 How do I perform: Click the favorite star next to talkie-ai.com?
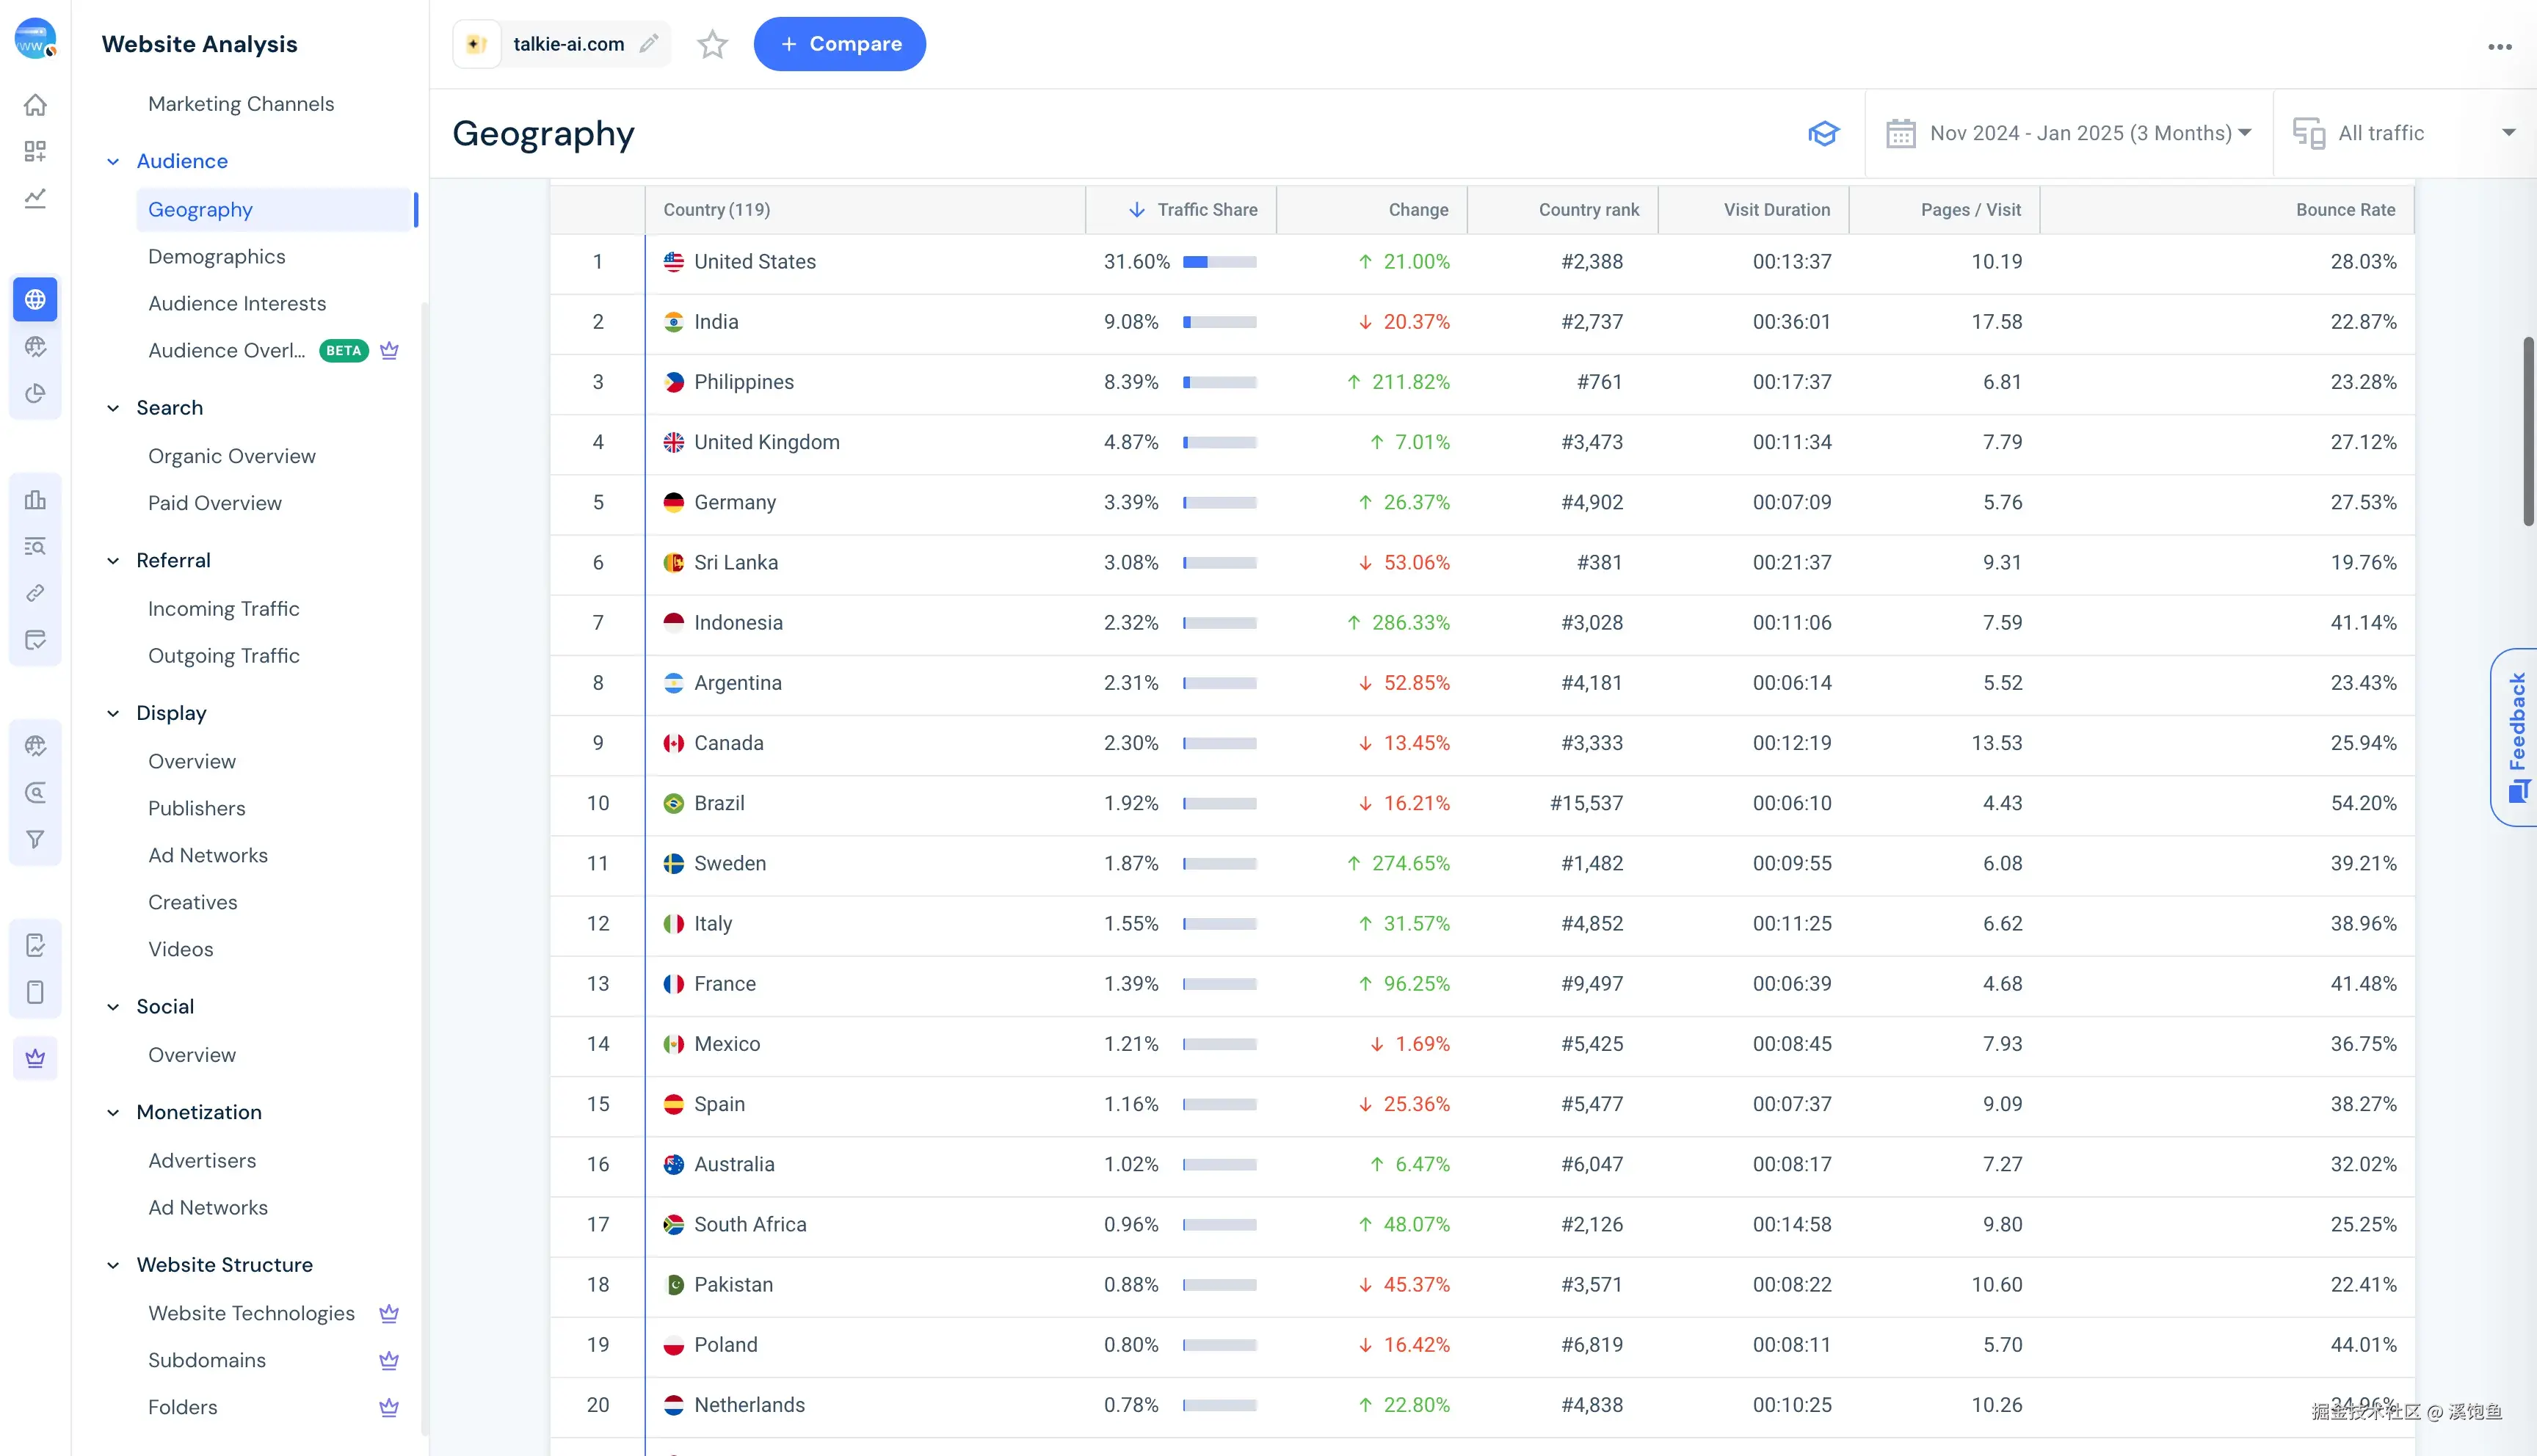(712, 44)
